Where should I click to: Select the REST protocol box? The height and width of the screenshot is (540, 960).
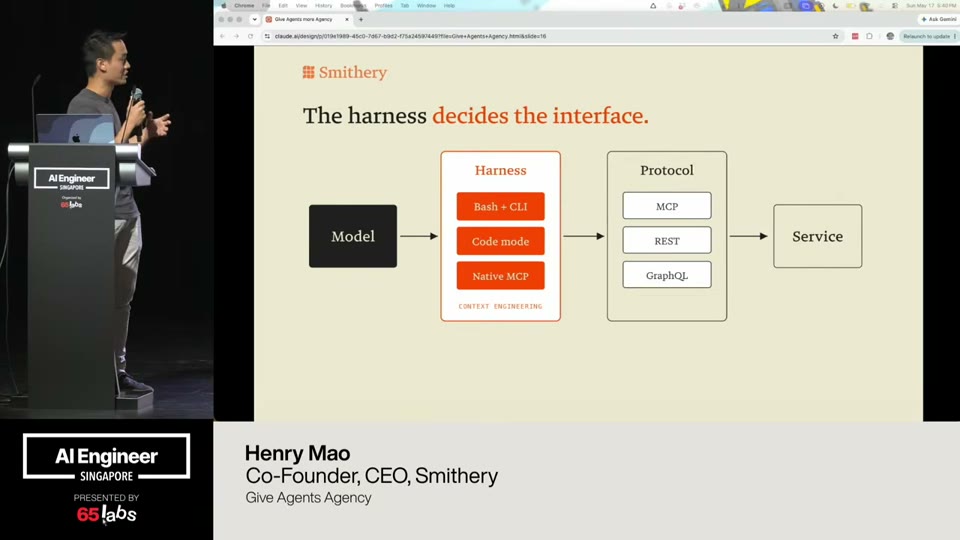pyautogui.click(x=667, y=241)
